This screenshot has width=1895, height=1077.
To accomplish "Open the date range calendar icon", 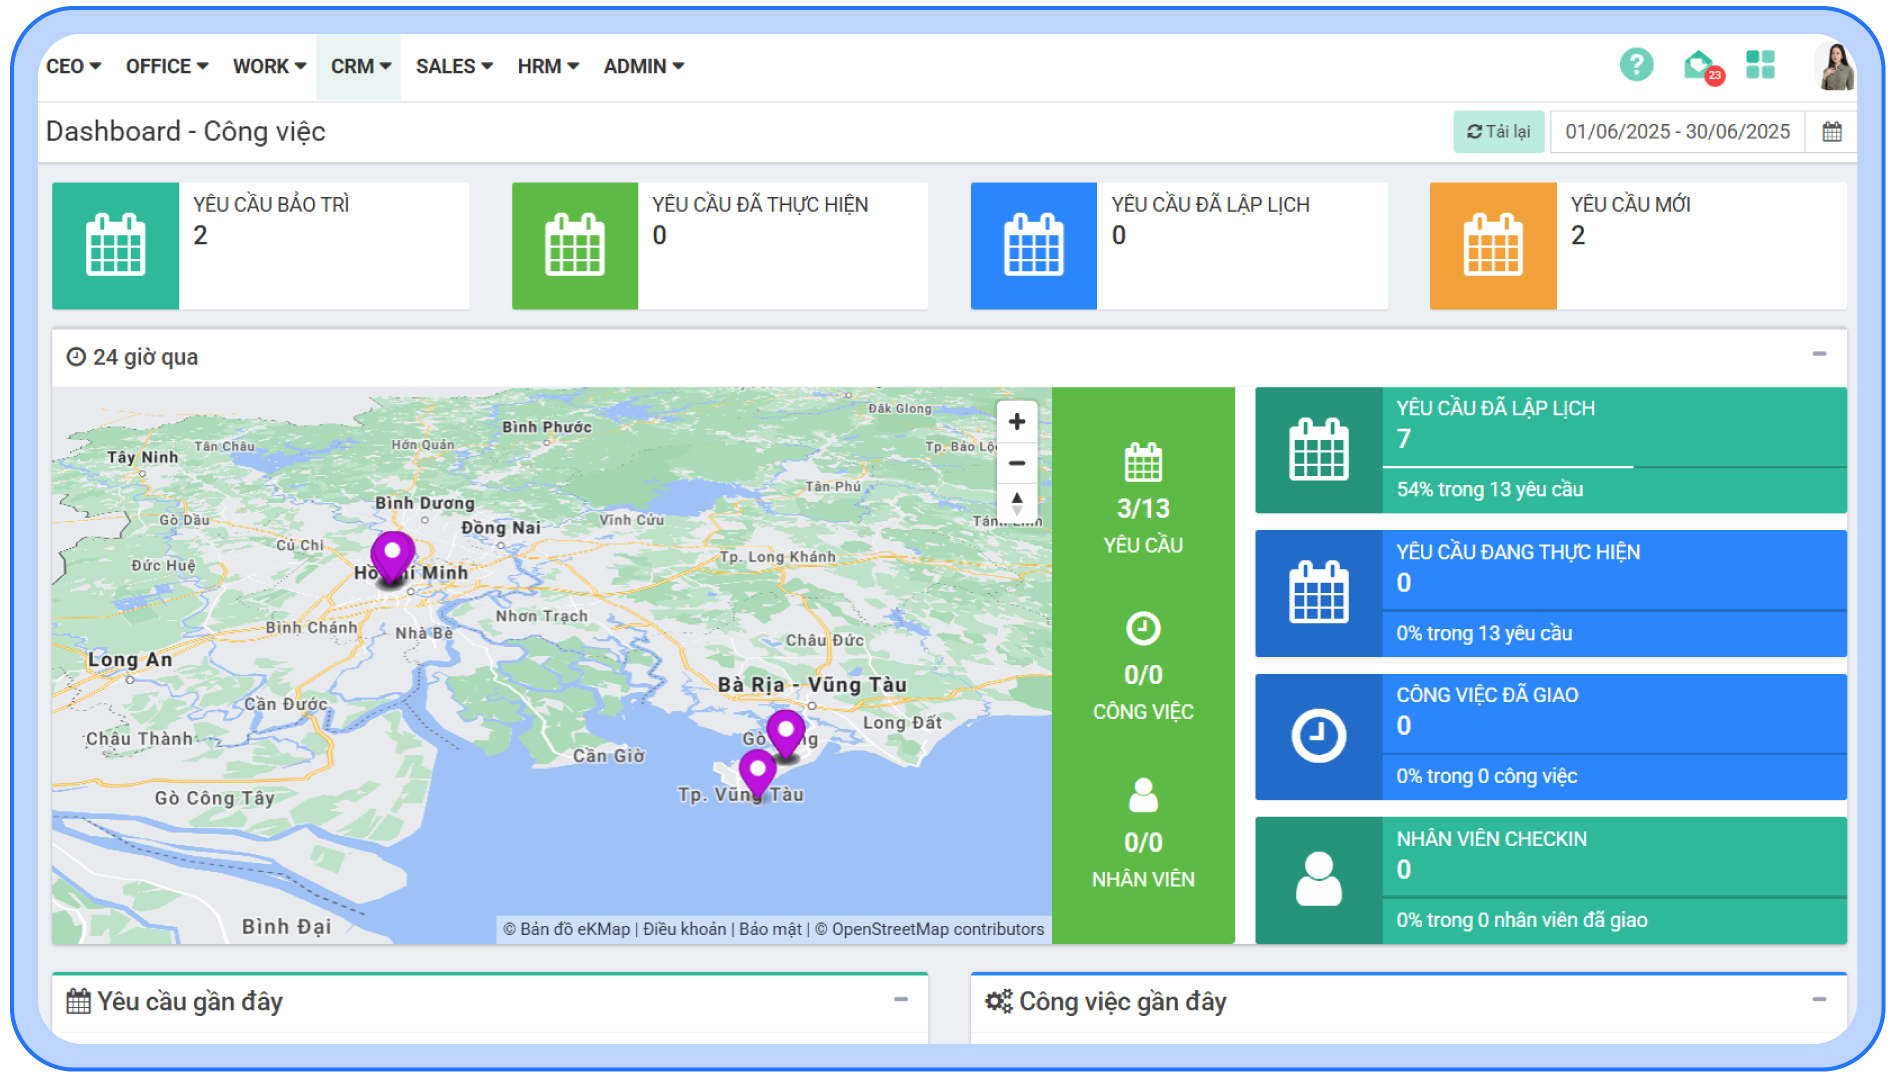I will [1831, 132].
